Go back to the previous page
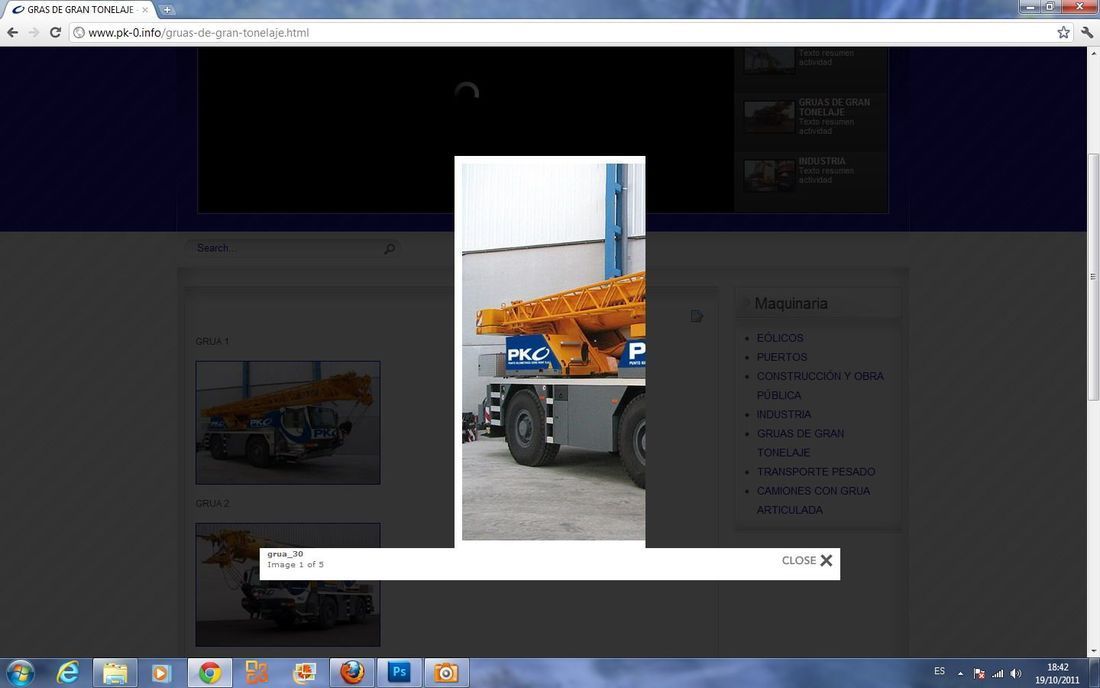Viewport: 1100px width, 688px height. click(13, 33)
